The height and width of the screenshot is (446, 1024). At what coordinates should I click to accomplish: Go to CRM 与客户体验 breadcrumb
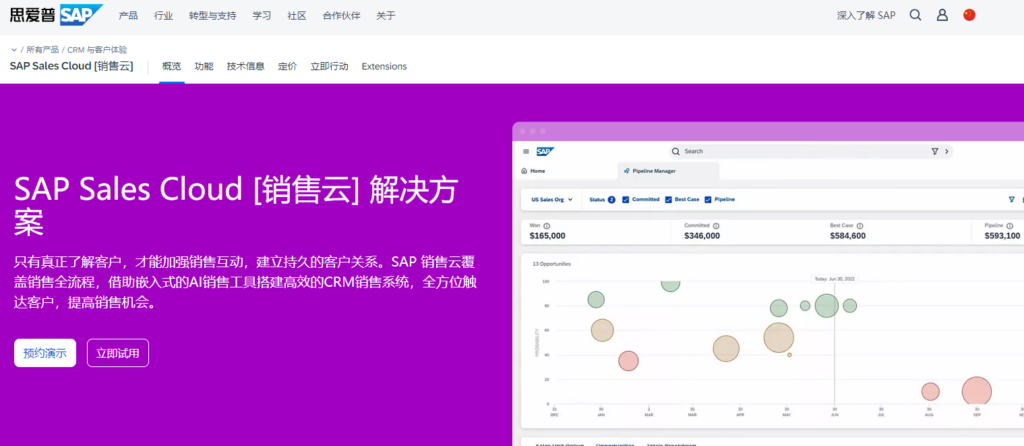[97, 50]
